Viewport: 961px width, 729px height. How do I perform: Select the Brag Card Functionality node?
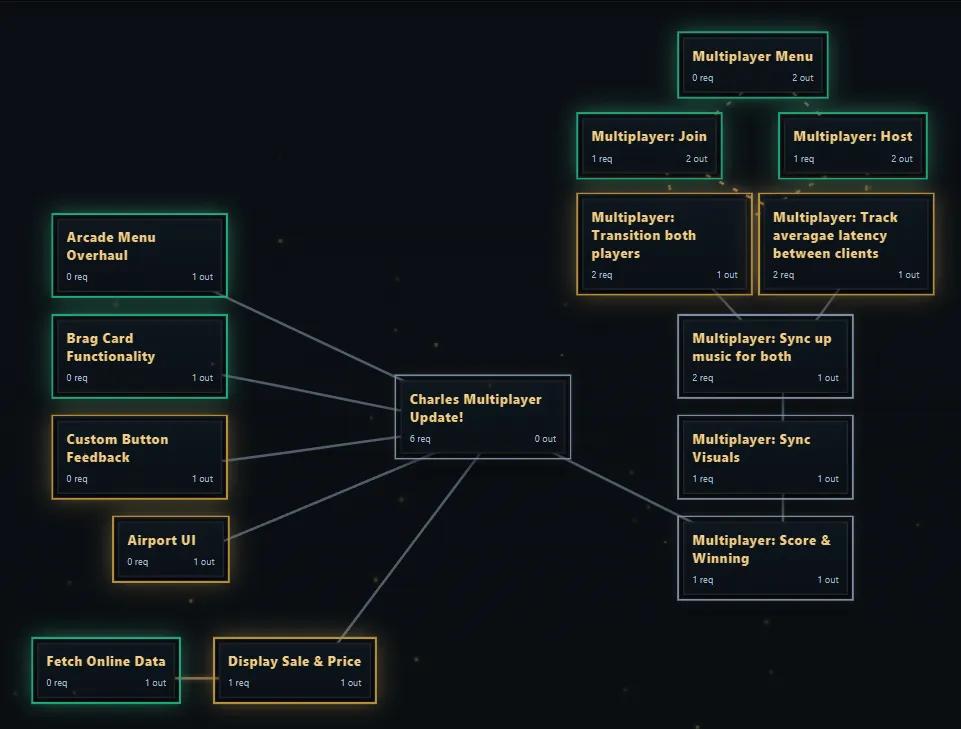tap(139, 356)
